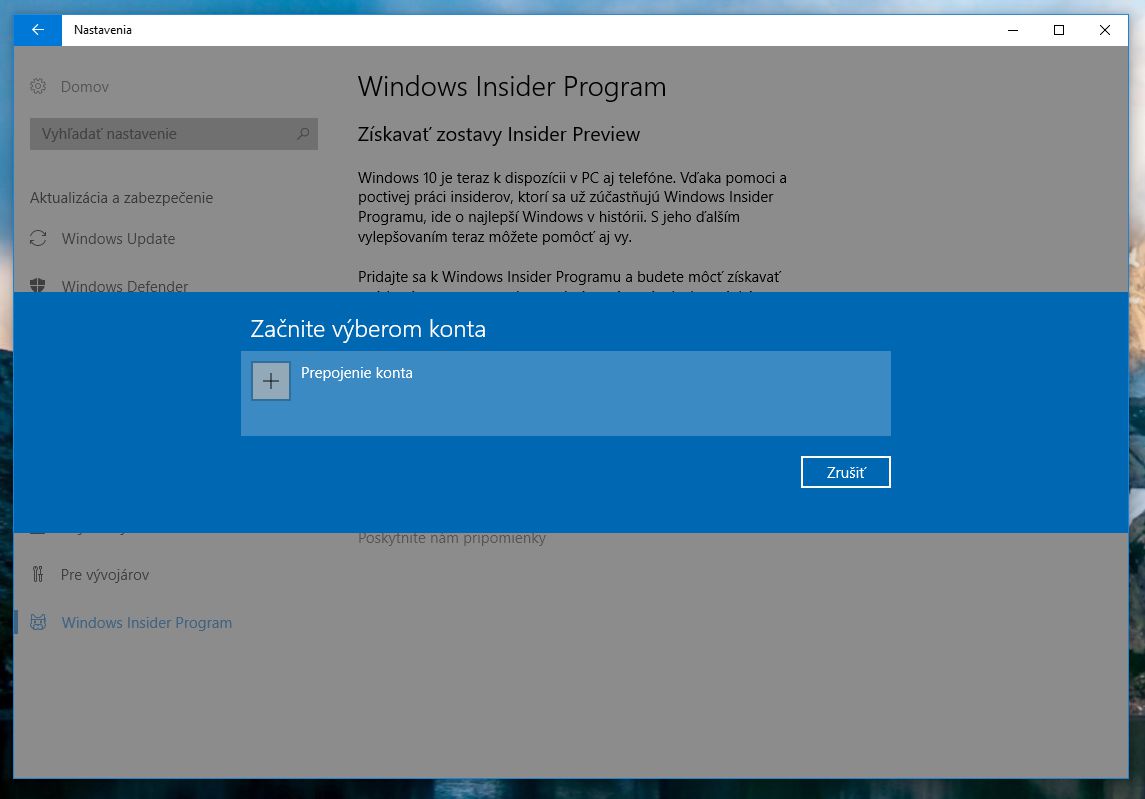Image resolution: width=1145 pixels, height=799 pixels.
Task: Focus the Vyhľadať nastavenie search field
Action: point(174,134)
